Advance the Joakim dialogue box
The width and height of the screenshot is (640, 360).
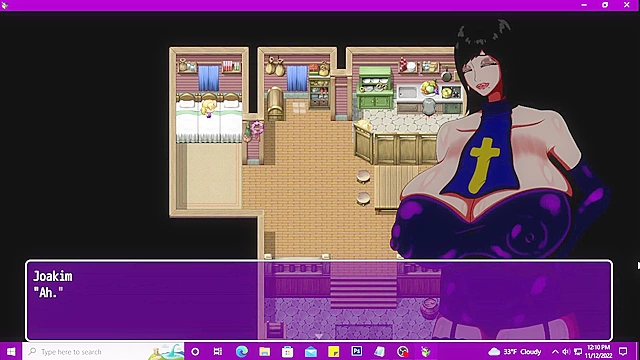point(319,300)
